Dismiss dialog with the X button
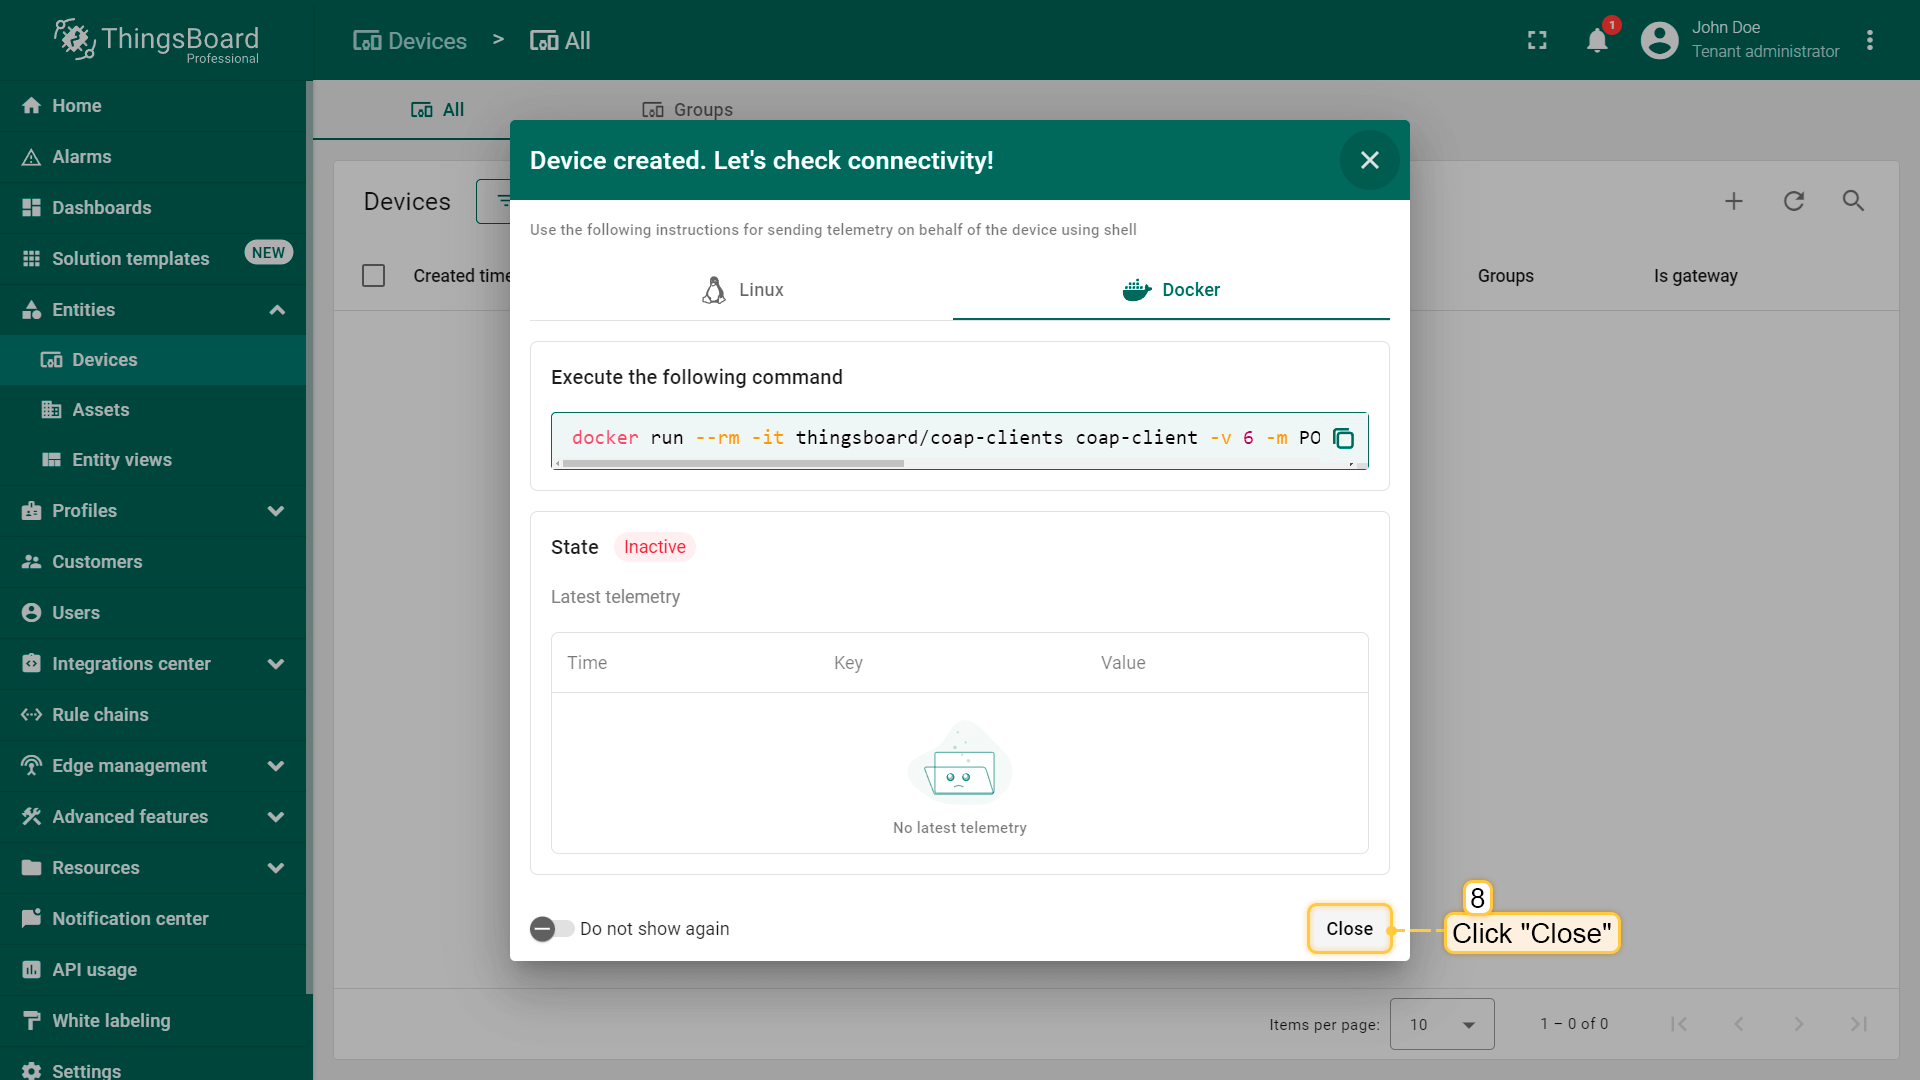 (1369, 160)
